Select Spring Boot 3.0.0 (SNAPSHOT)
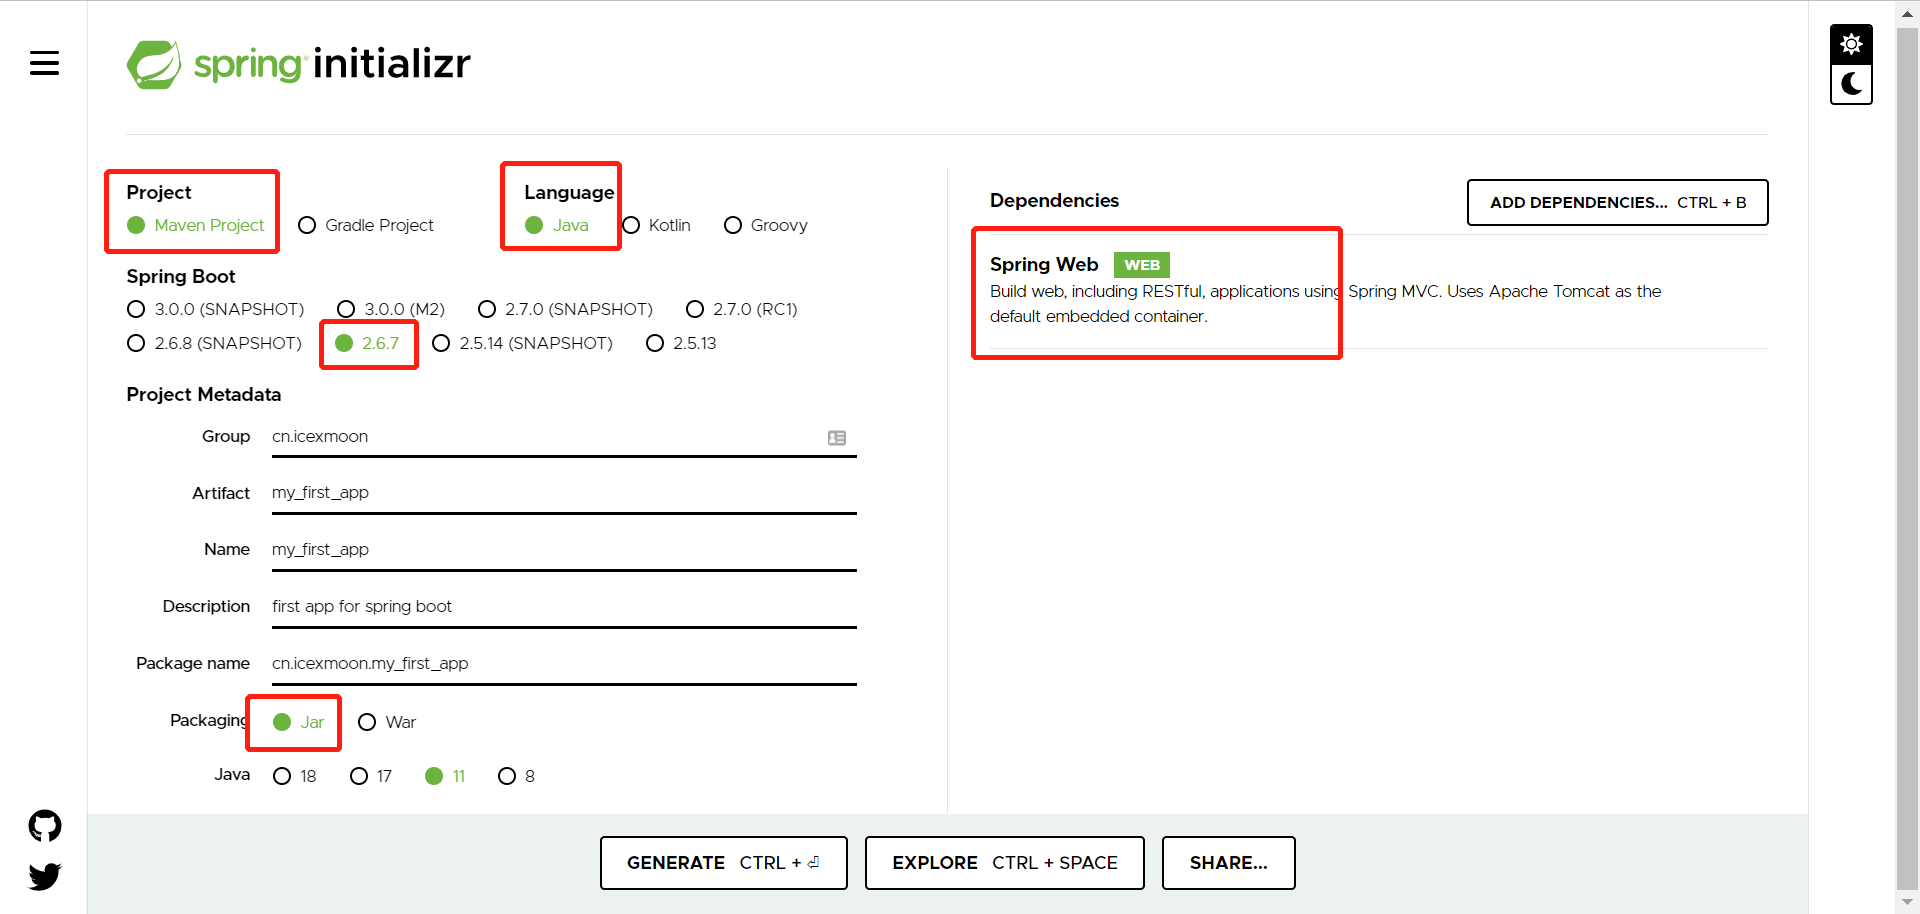This screenshot has height=914, width=1920. (216, 309)
